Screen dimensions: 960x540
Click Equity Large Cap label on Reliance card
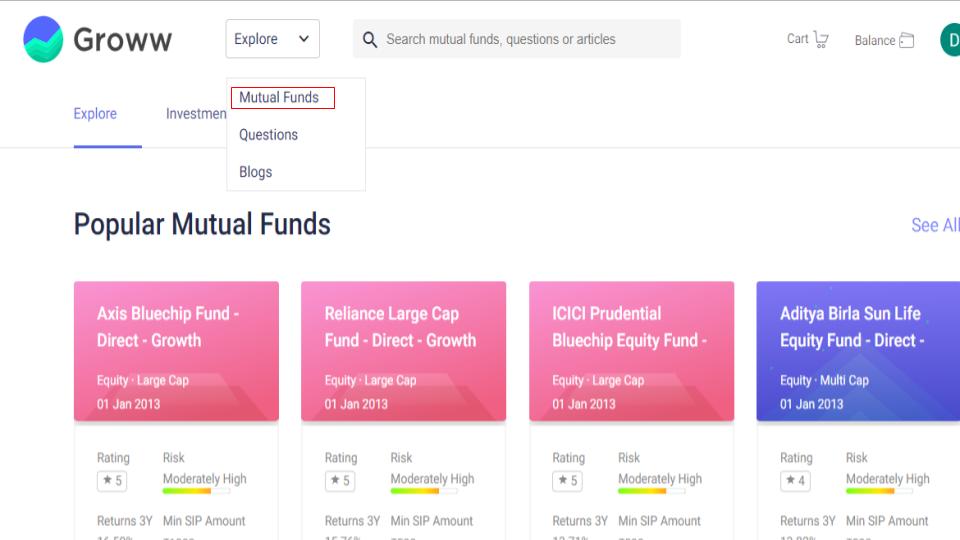tap(370, 380)
